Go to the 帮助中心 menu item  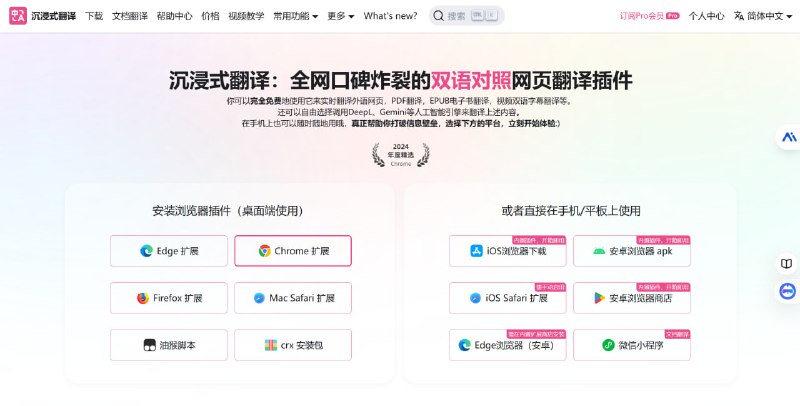174,16
